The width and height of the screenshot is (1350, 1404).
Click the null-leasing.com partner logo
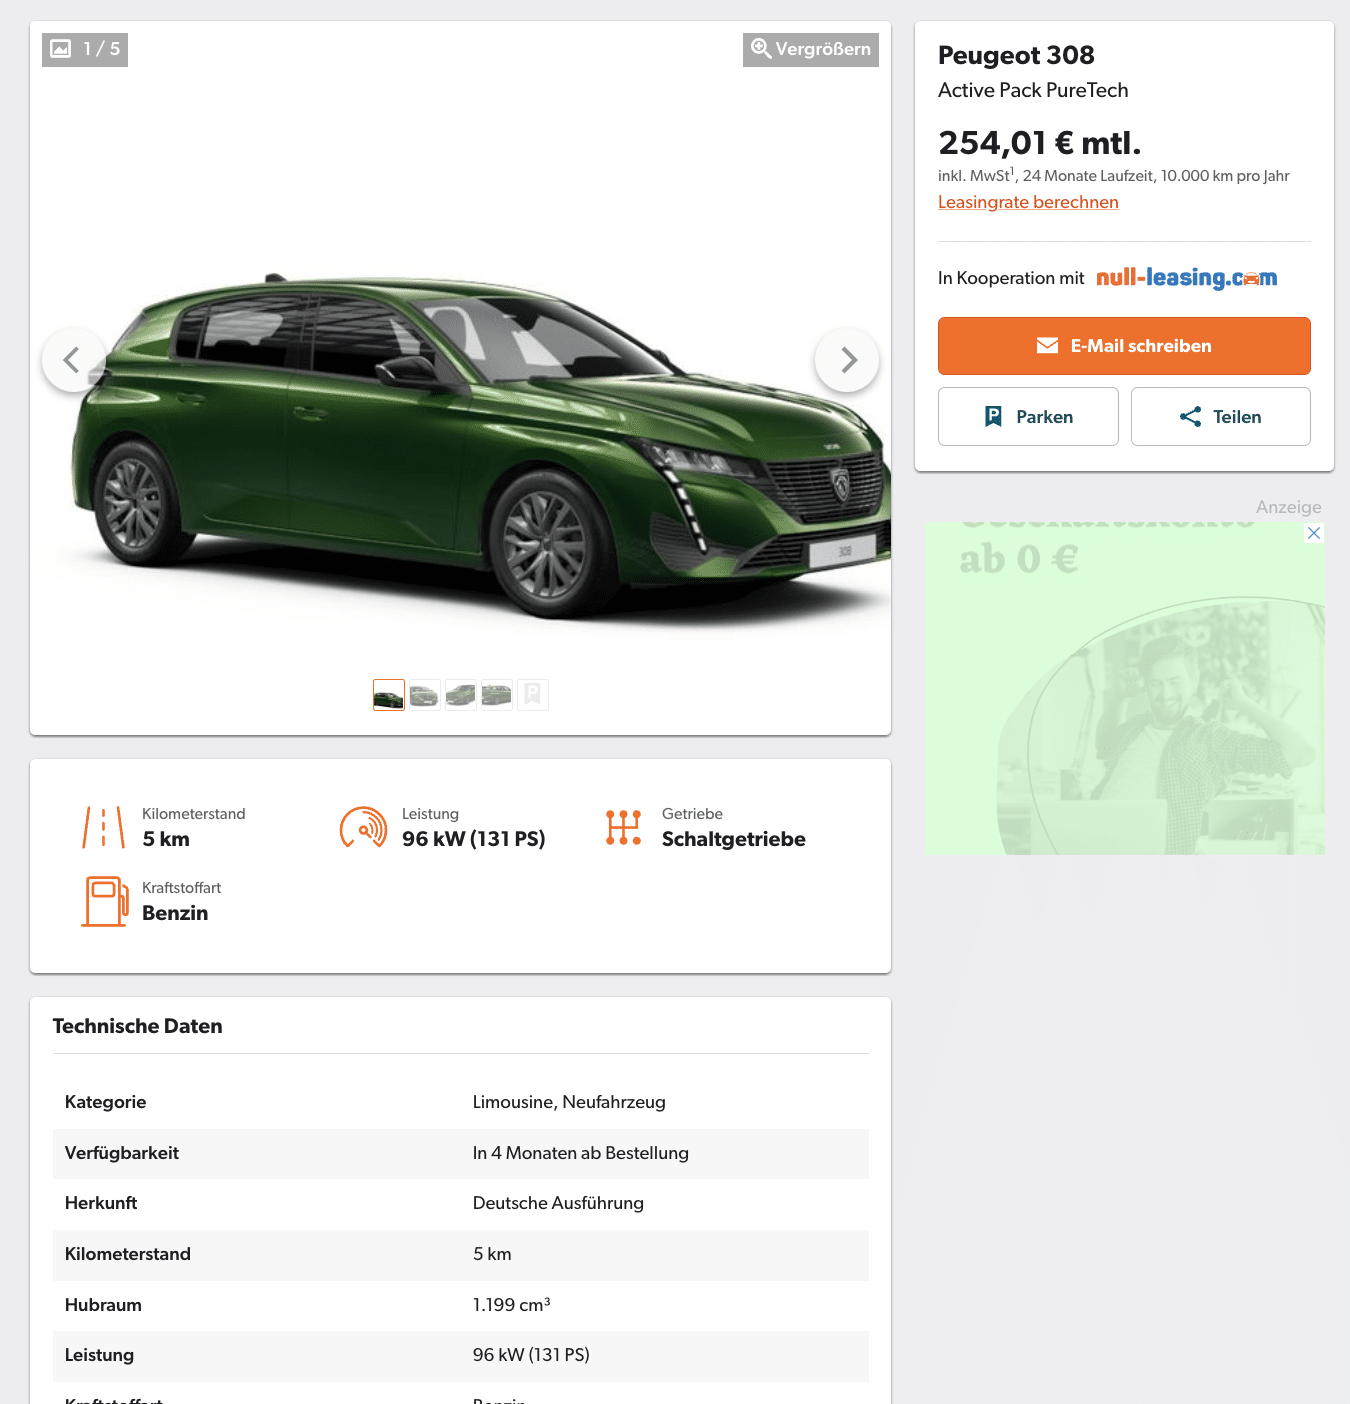[x=1187, y=278]
